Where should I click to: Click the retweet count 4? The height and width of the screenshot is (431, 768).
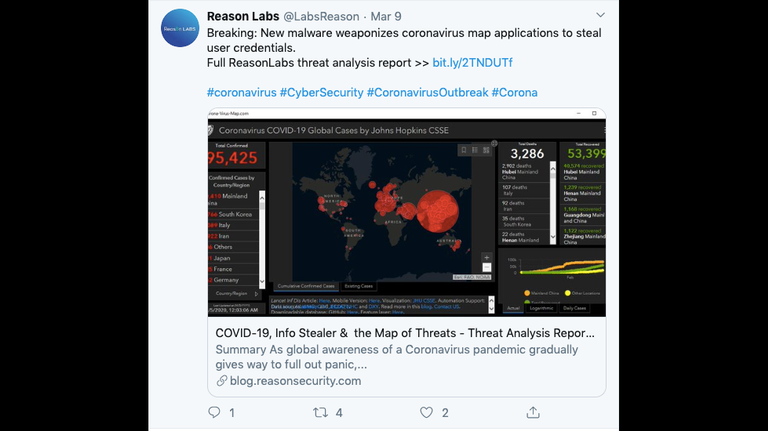click(x=339, y=413)
